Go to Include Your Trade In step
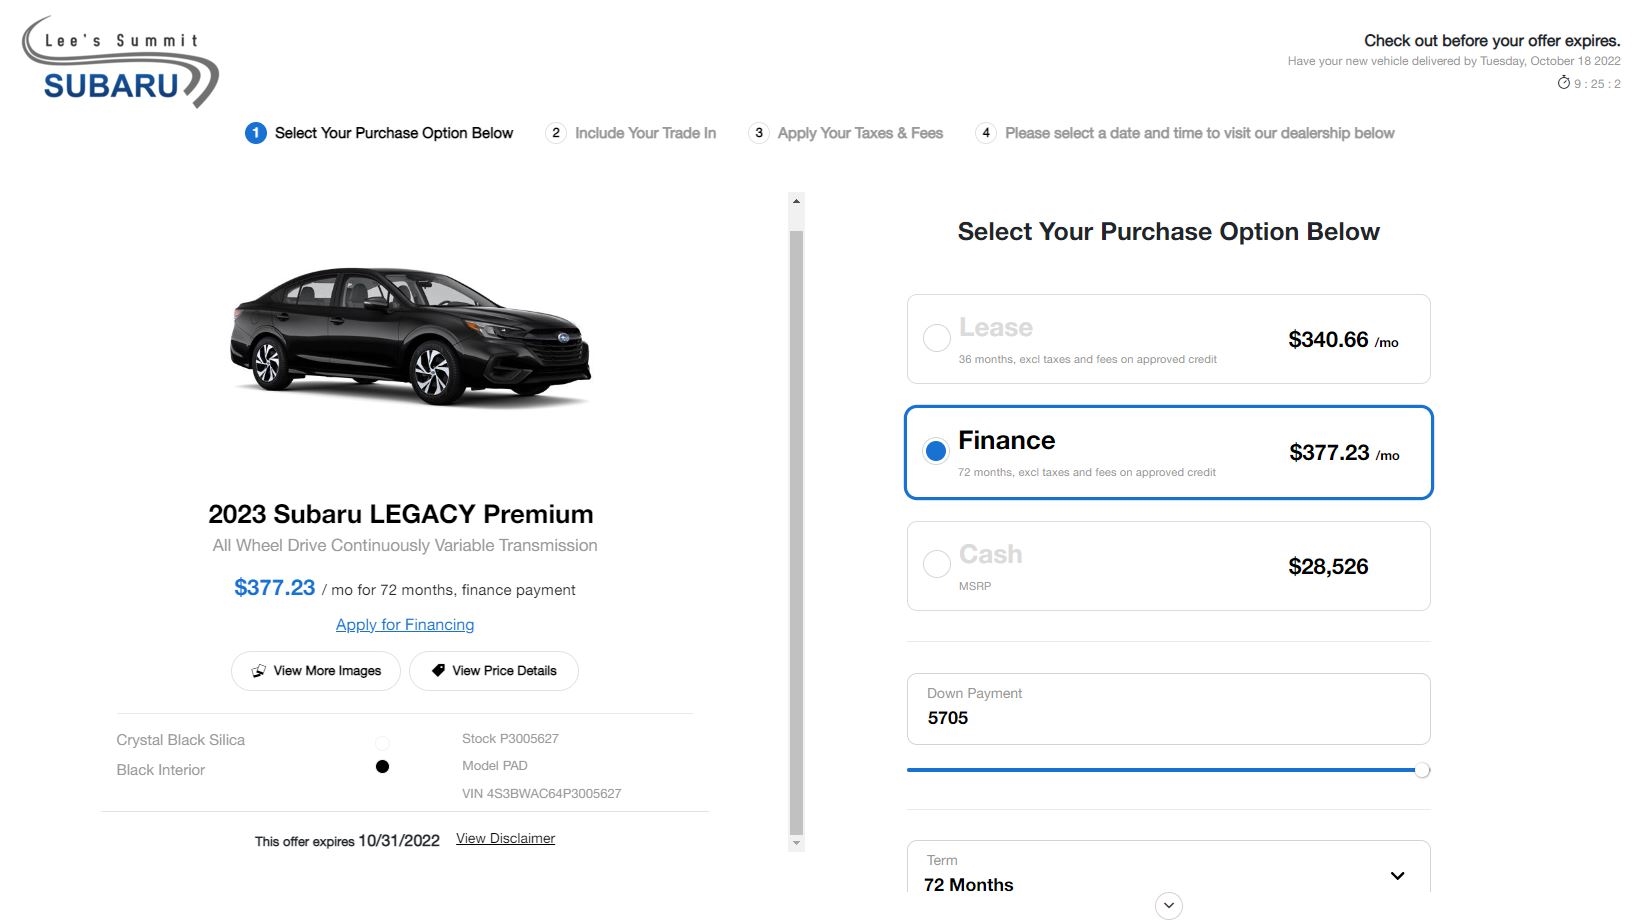 tap(645, 133)
